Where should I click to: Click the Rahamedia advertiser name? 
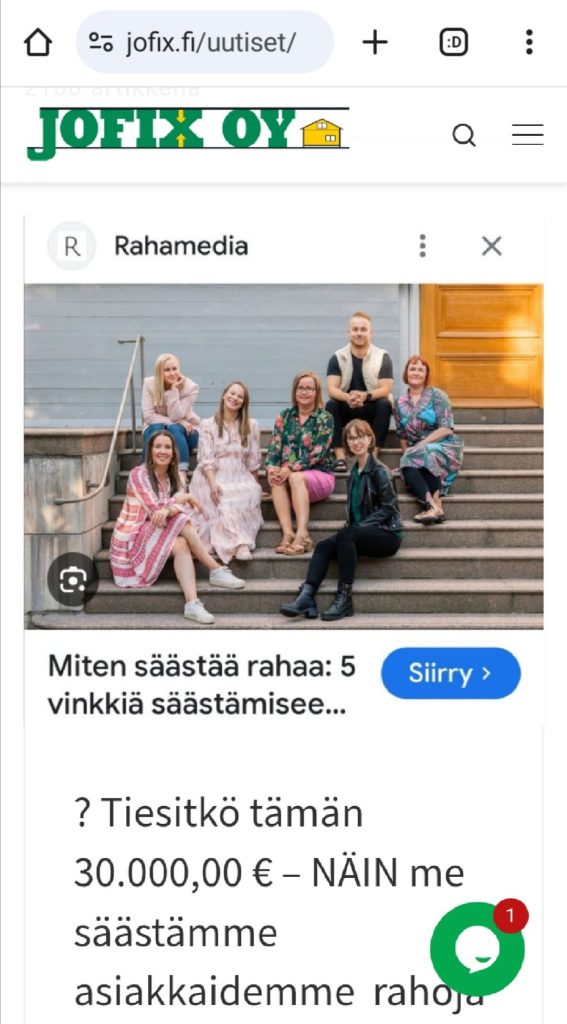pos(181,246)
